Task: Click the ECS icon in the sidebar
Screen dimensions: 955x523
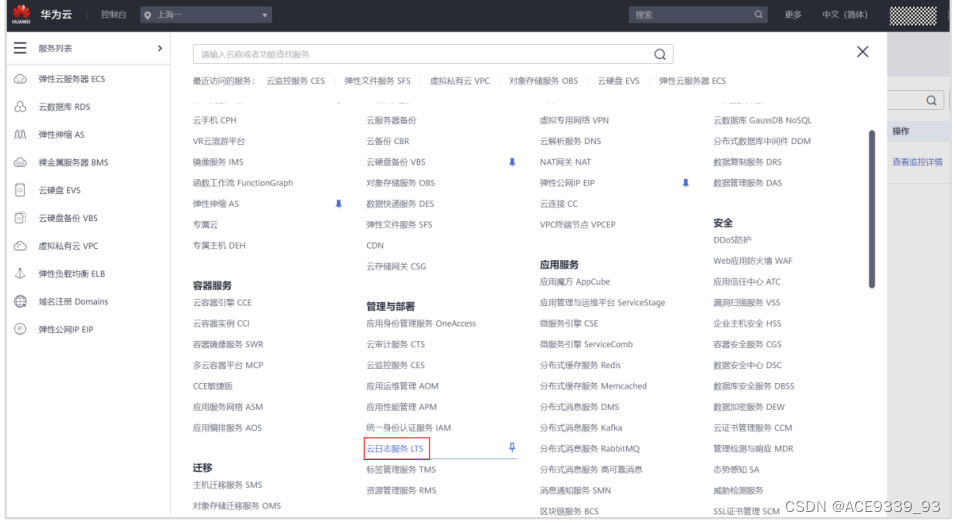Action: pyautogui.click(x=20, y=79)
